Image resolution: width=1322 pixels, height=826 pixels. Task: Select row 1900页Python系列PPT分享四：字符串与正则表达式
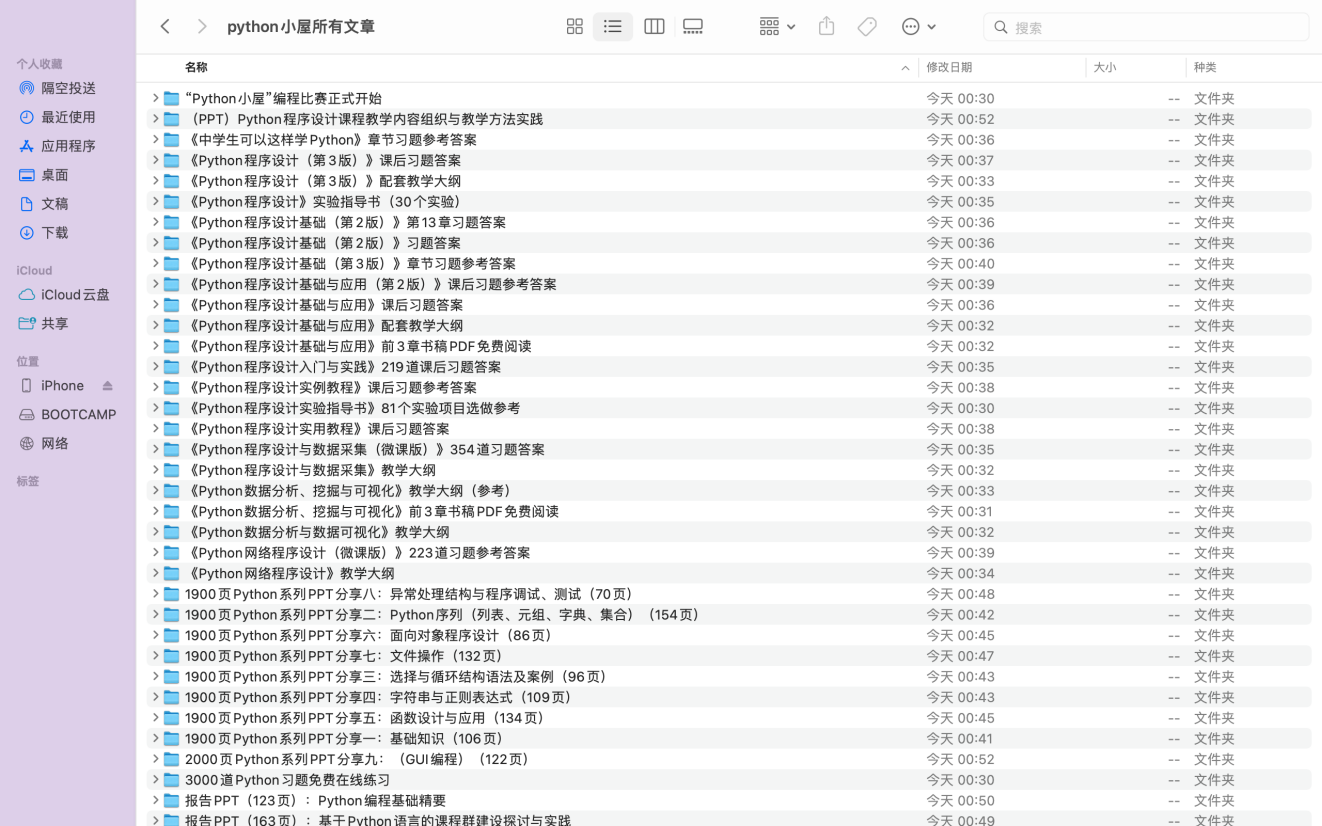tap(729, 698)
